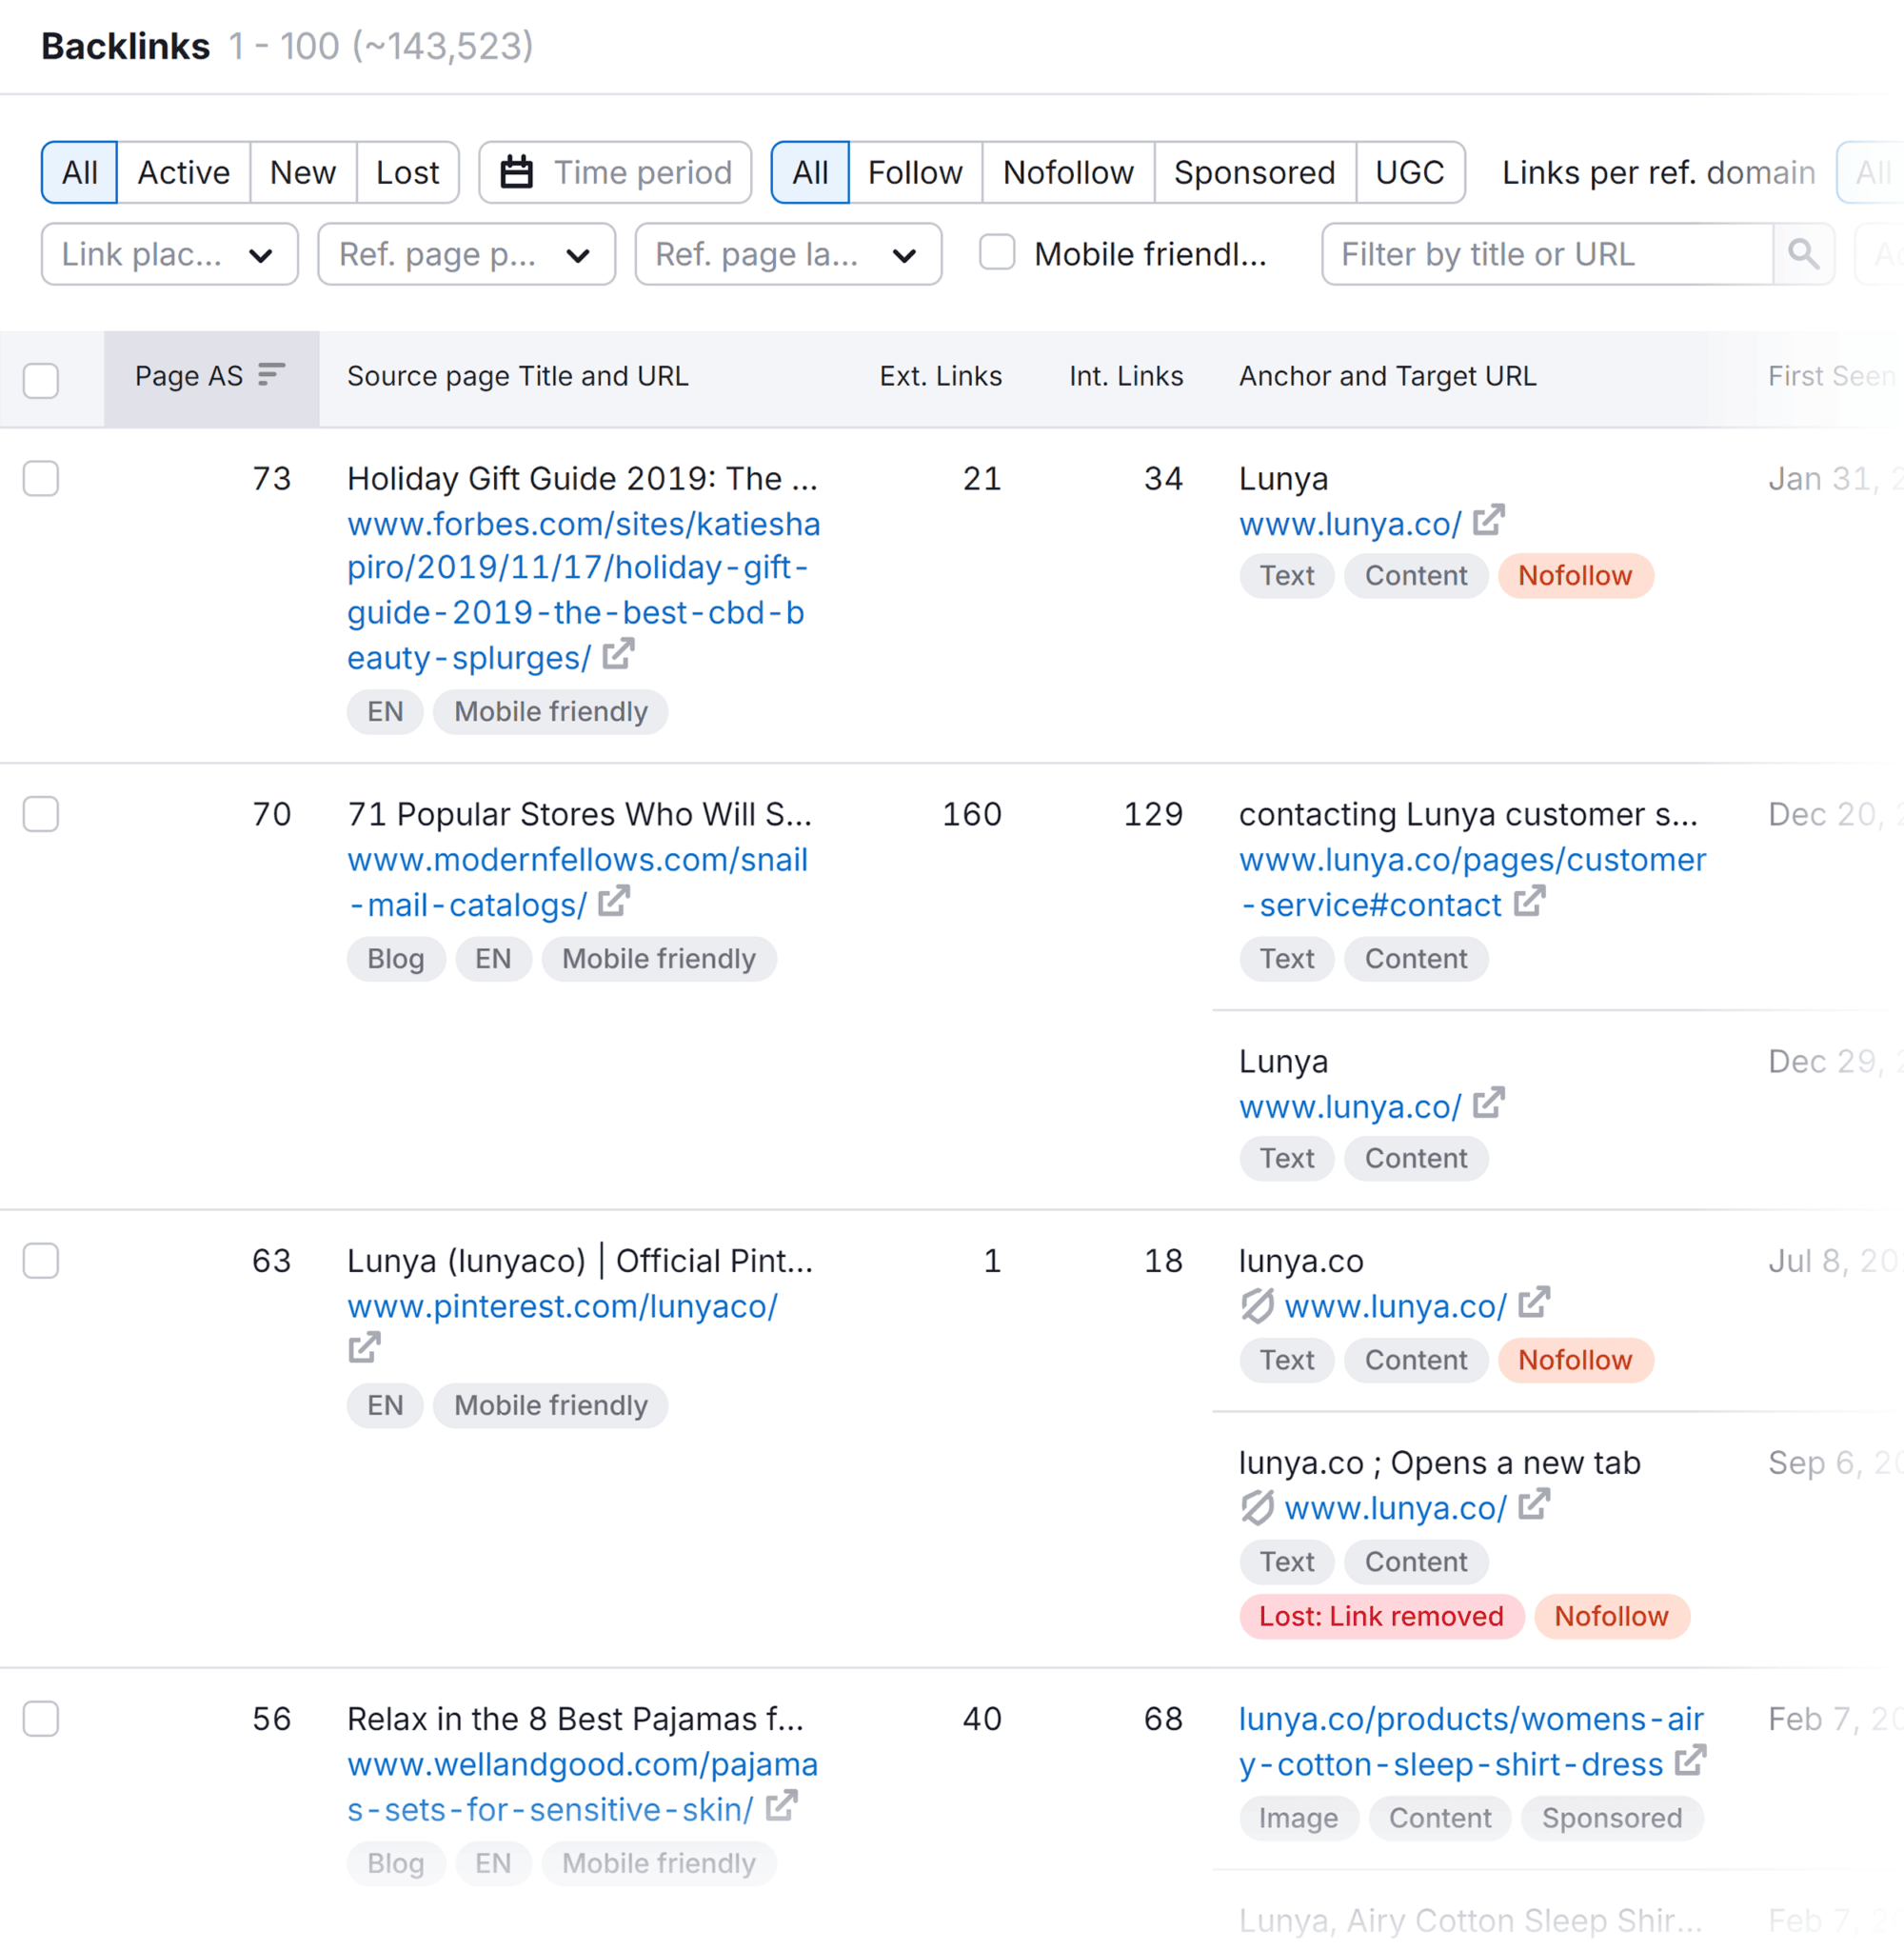This screenshot has width=1904, height=1950.
Task: Click the external link icon beside modernfellows catalogs URL
Action: [x=613, y=901]
